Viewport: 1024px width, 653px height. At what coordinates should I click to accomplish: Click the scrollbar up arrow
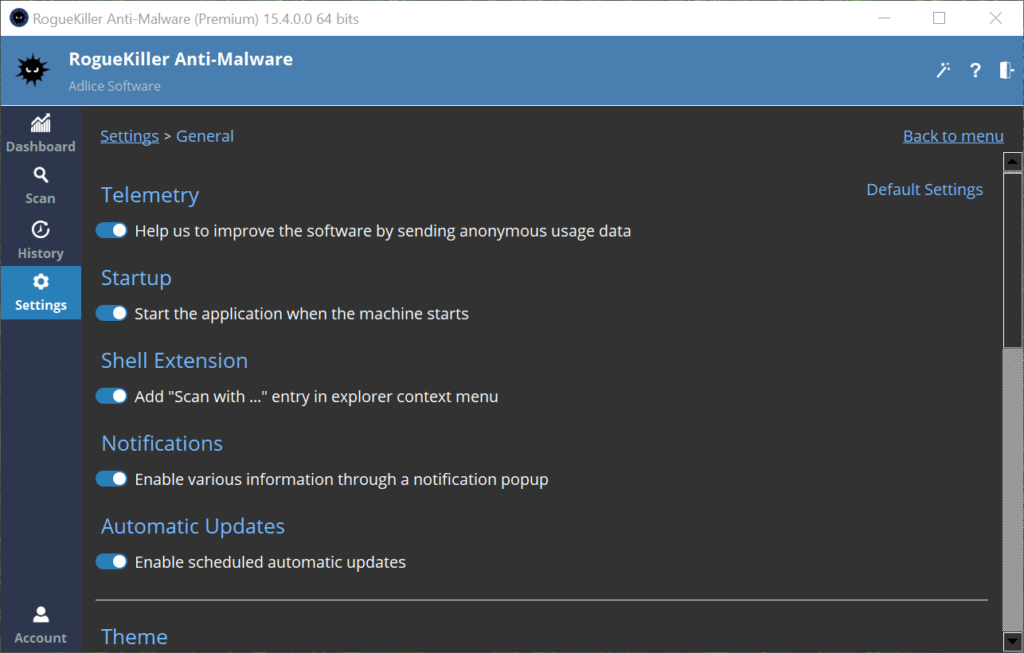pos(1012,161)
